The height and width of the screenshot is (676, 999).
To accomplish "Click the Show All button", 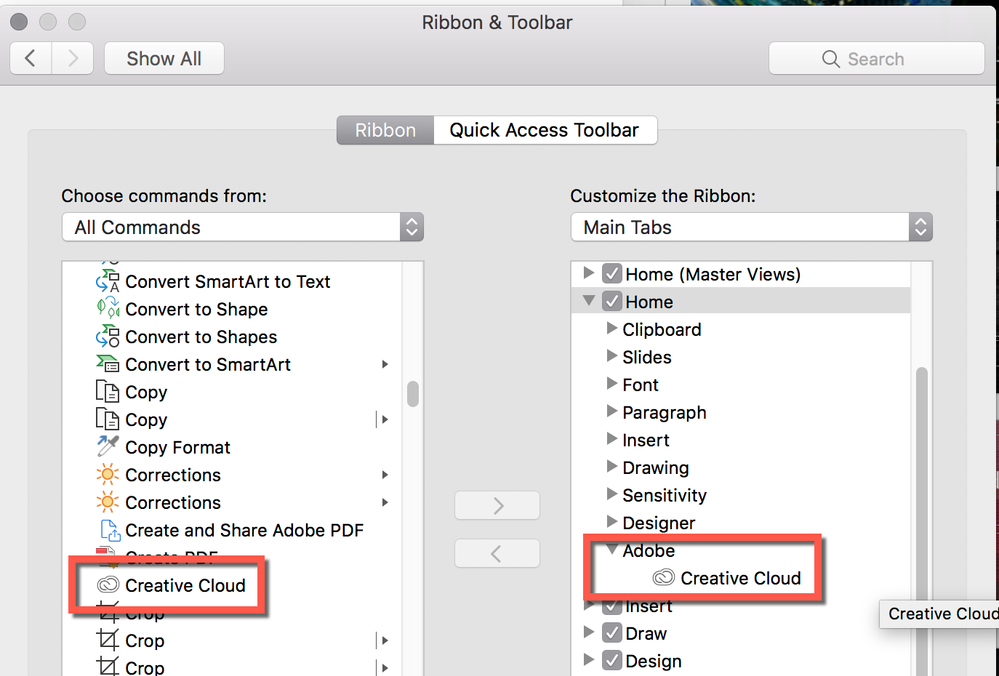I will click(x=164, y=59).
